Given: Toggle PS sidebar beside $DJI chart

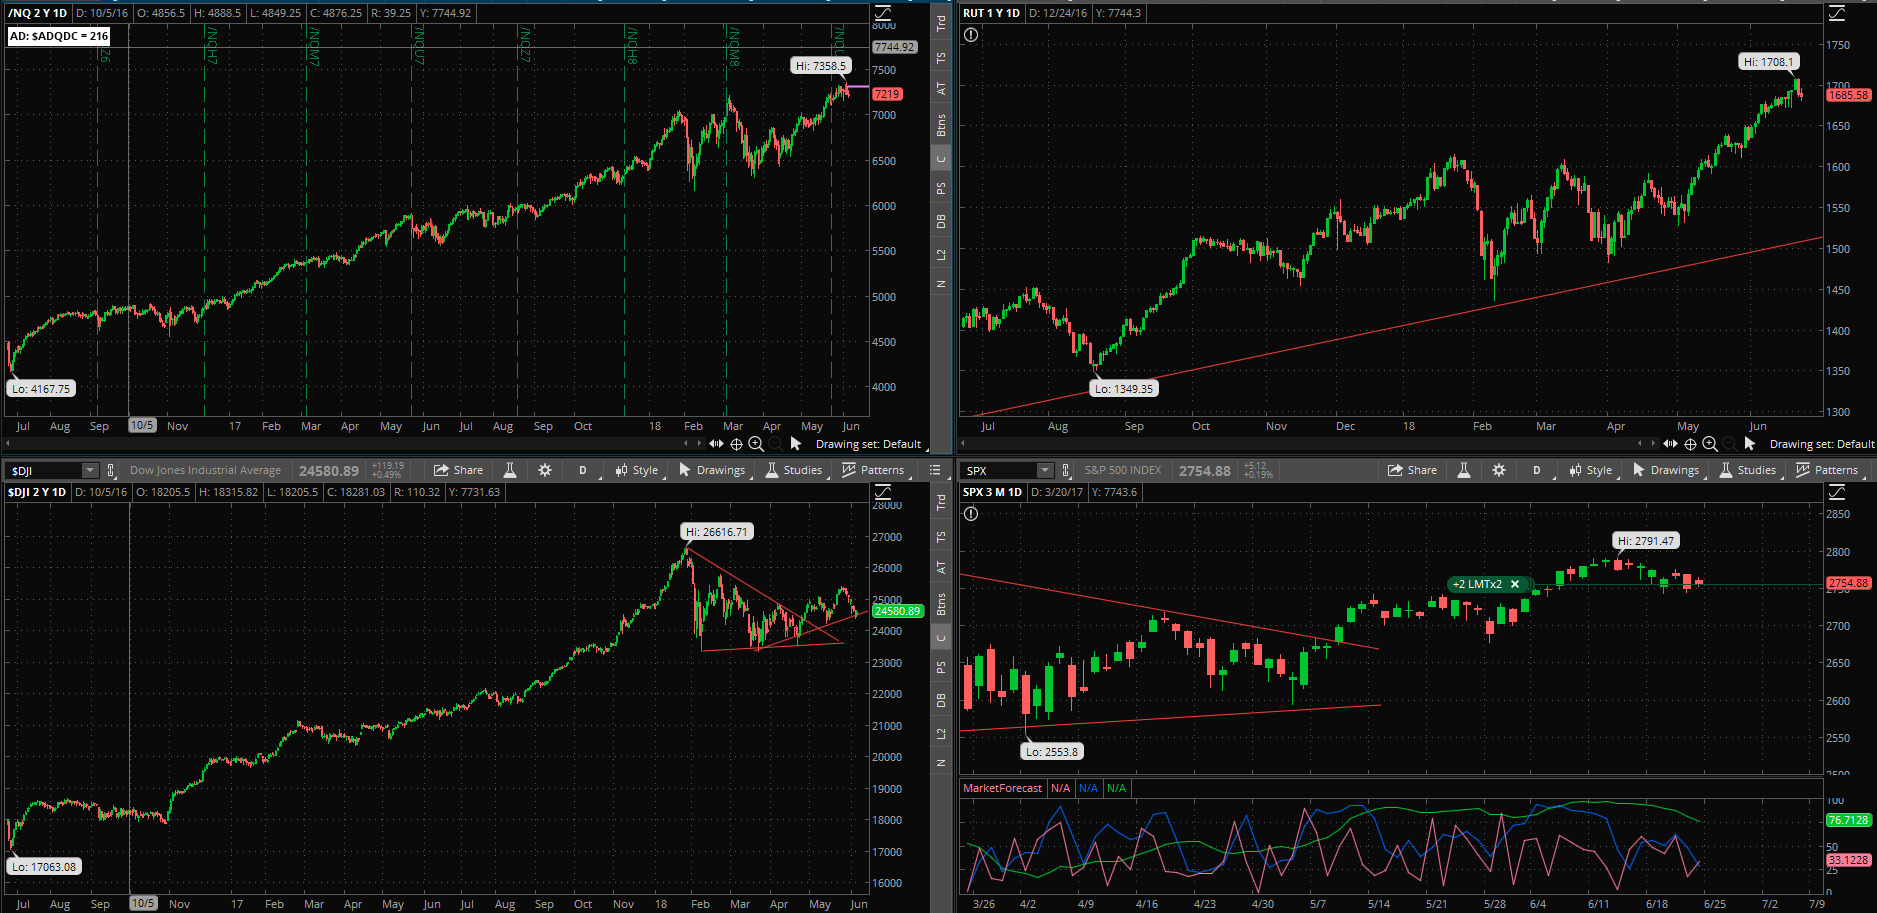Looking at the screenshot, I should pyautogui.click(x=941, y=667).
